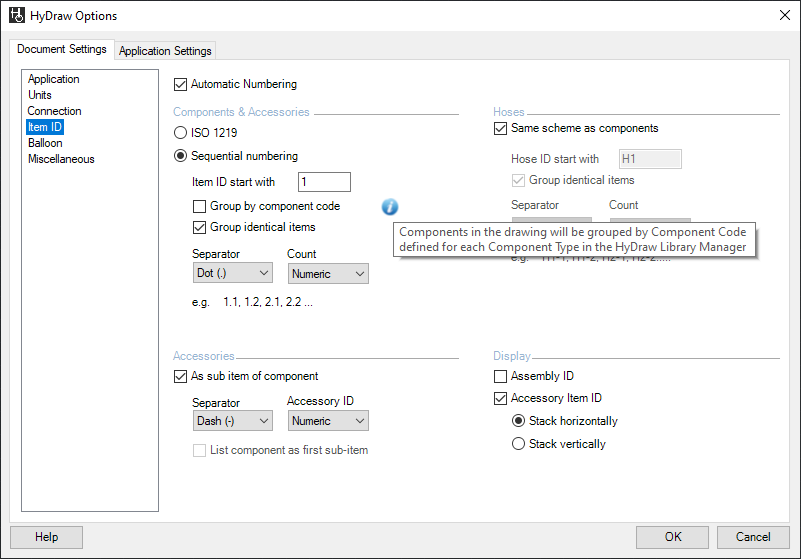The image size is (801, 559).
Task: Click the HyDraw app icon in title bar
Action: pos(17,15)
